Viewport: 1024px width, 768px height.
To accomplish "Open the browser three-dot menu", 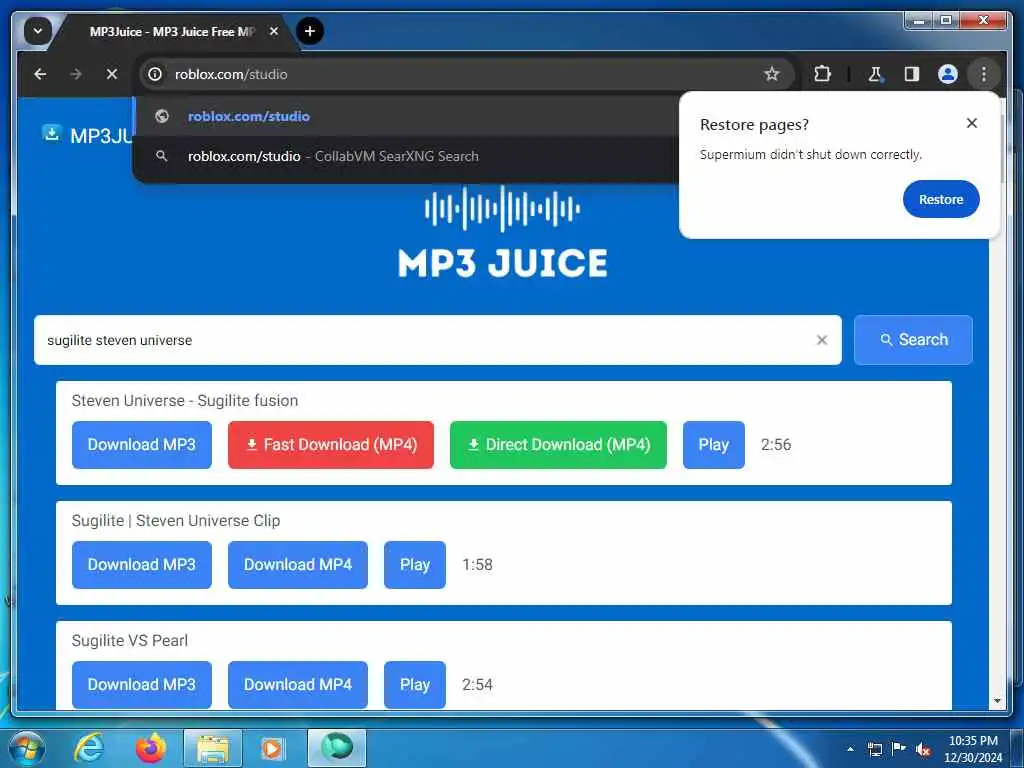I will [984, 74].
